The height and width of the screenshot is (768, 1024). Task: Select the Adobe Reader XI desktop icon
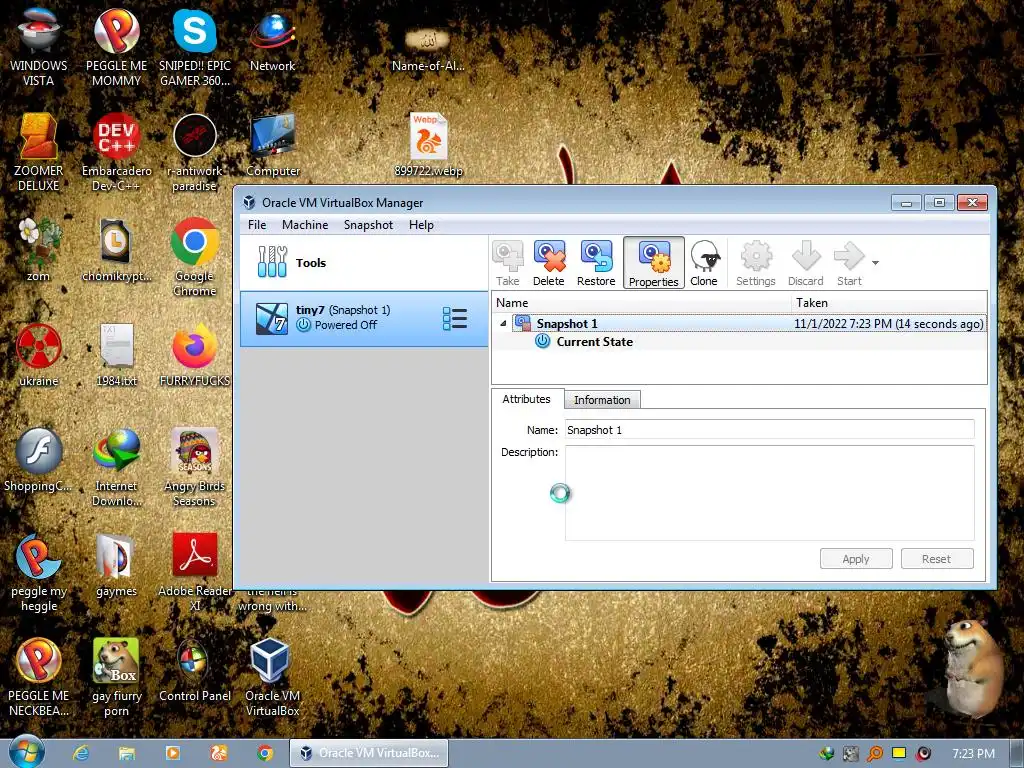pos(195,572)
